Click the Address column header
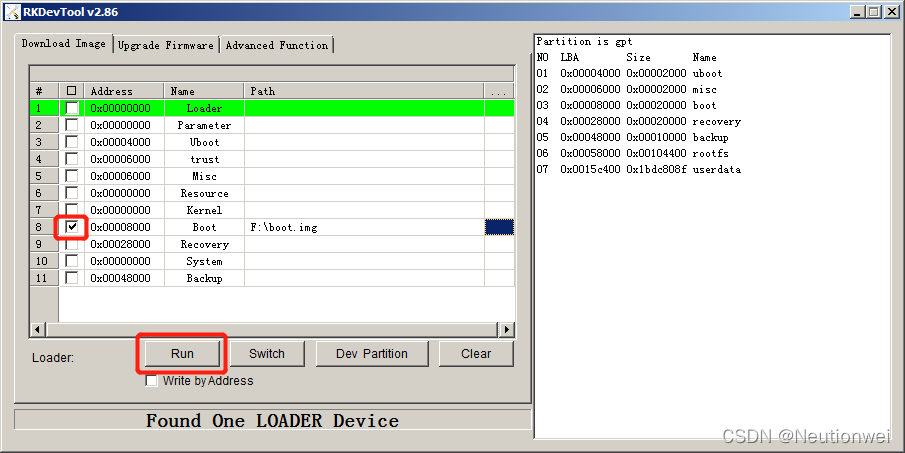Viewport: 905px width, 453px height. point(124,91)
